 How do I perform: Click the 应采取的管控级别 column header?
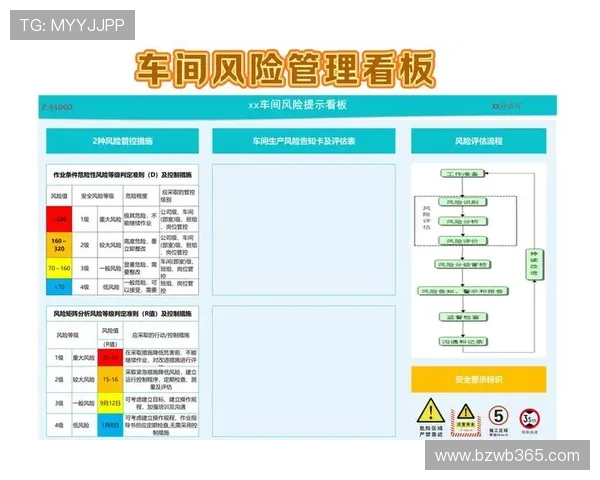click(179, 196)
